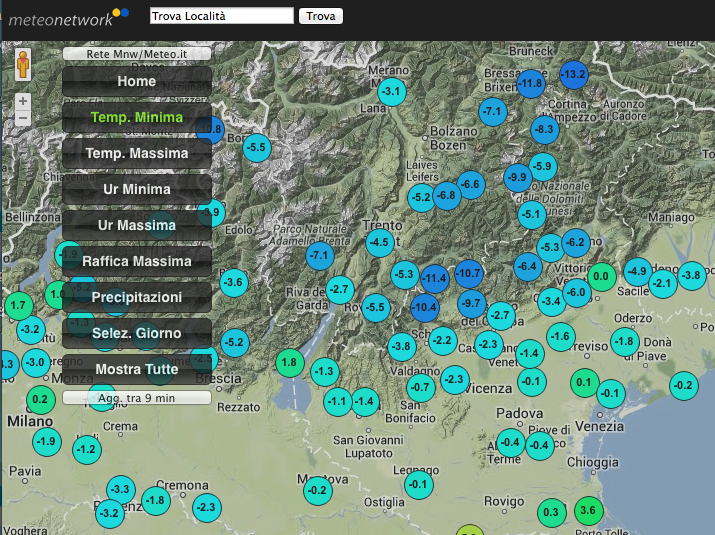The image size is (715, 535).
Task: Click the -5.9 station marker
Action: coord(543,166)
